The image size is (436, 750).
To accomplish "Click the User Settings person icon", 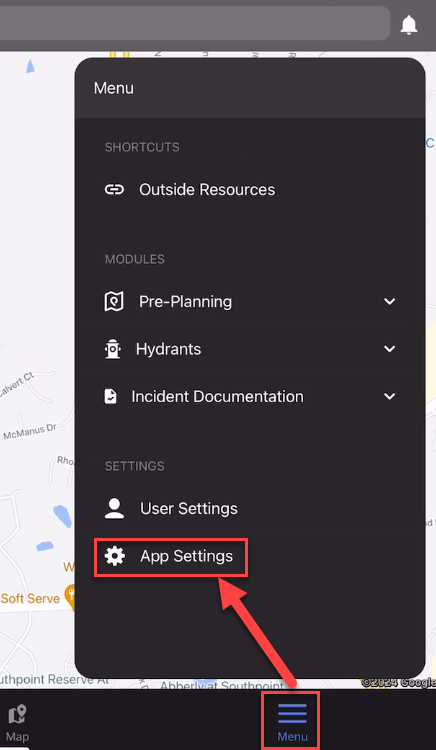I will 114,508.
